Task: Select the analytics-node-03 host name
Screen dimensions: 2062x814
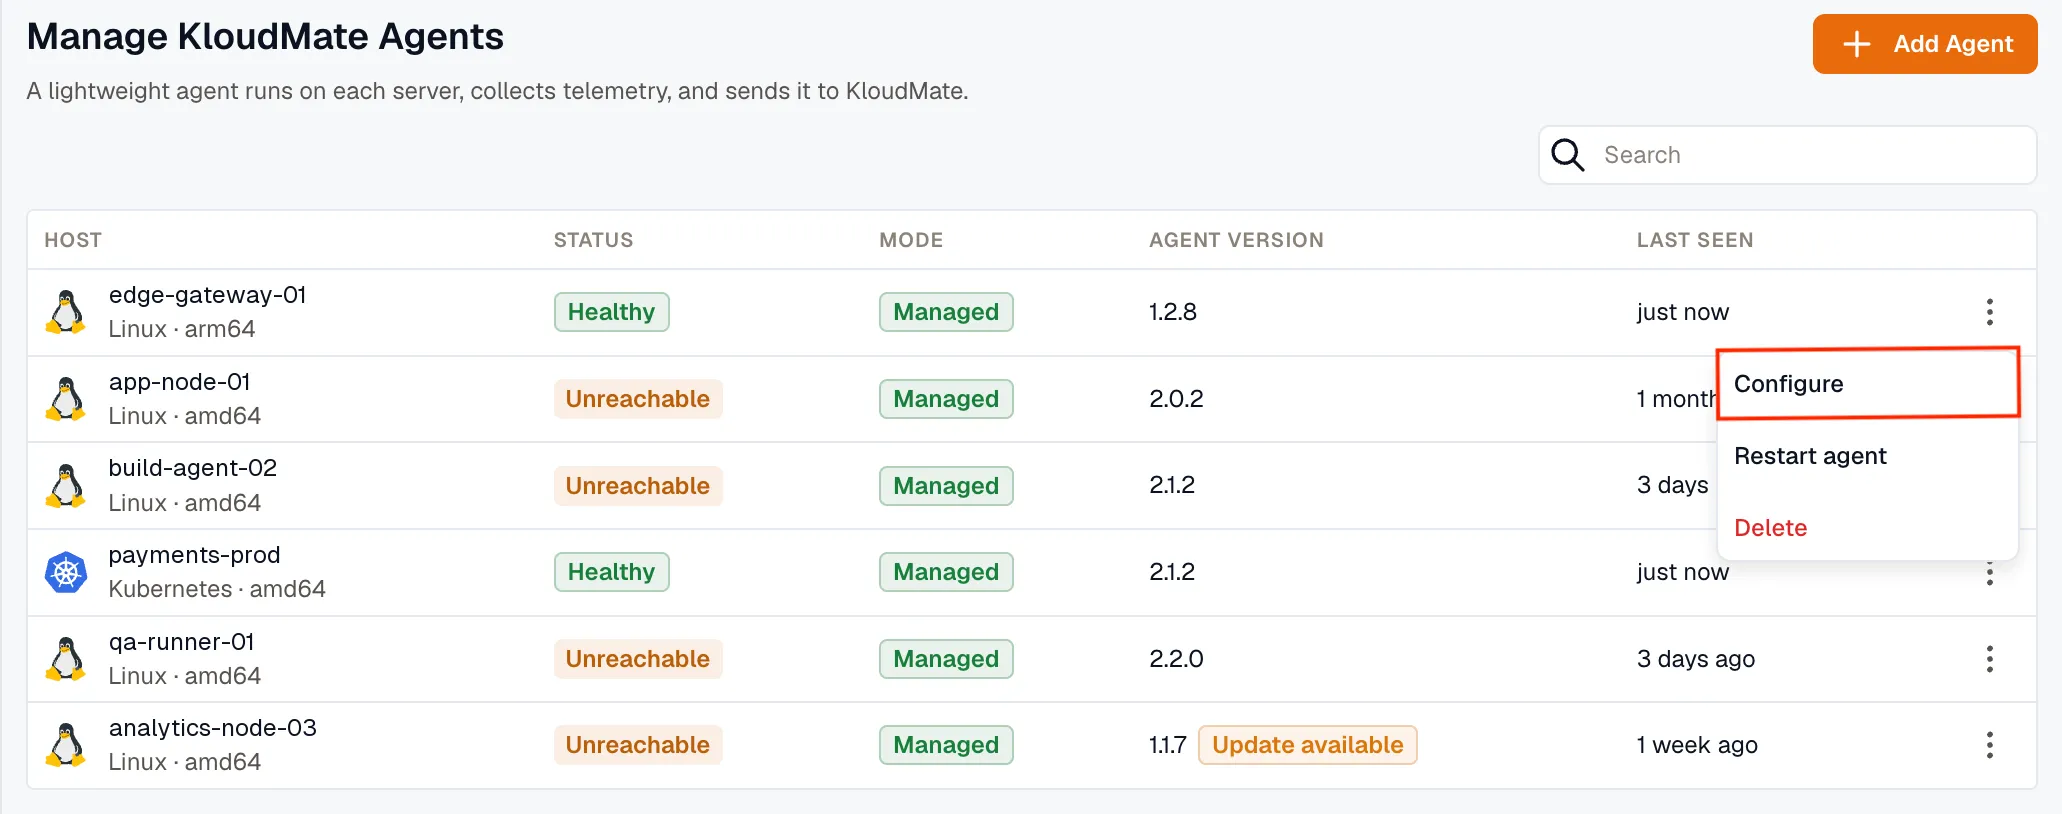Action: pos(212,728)
